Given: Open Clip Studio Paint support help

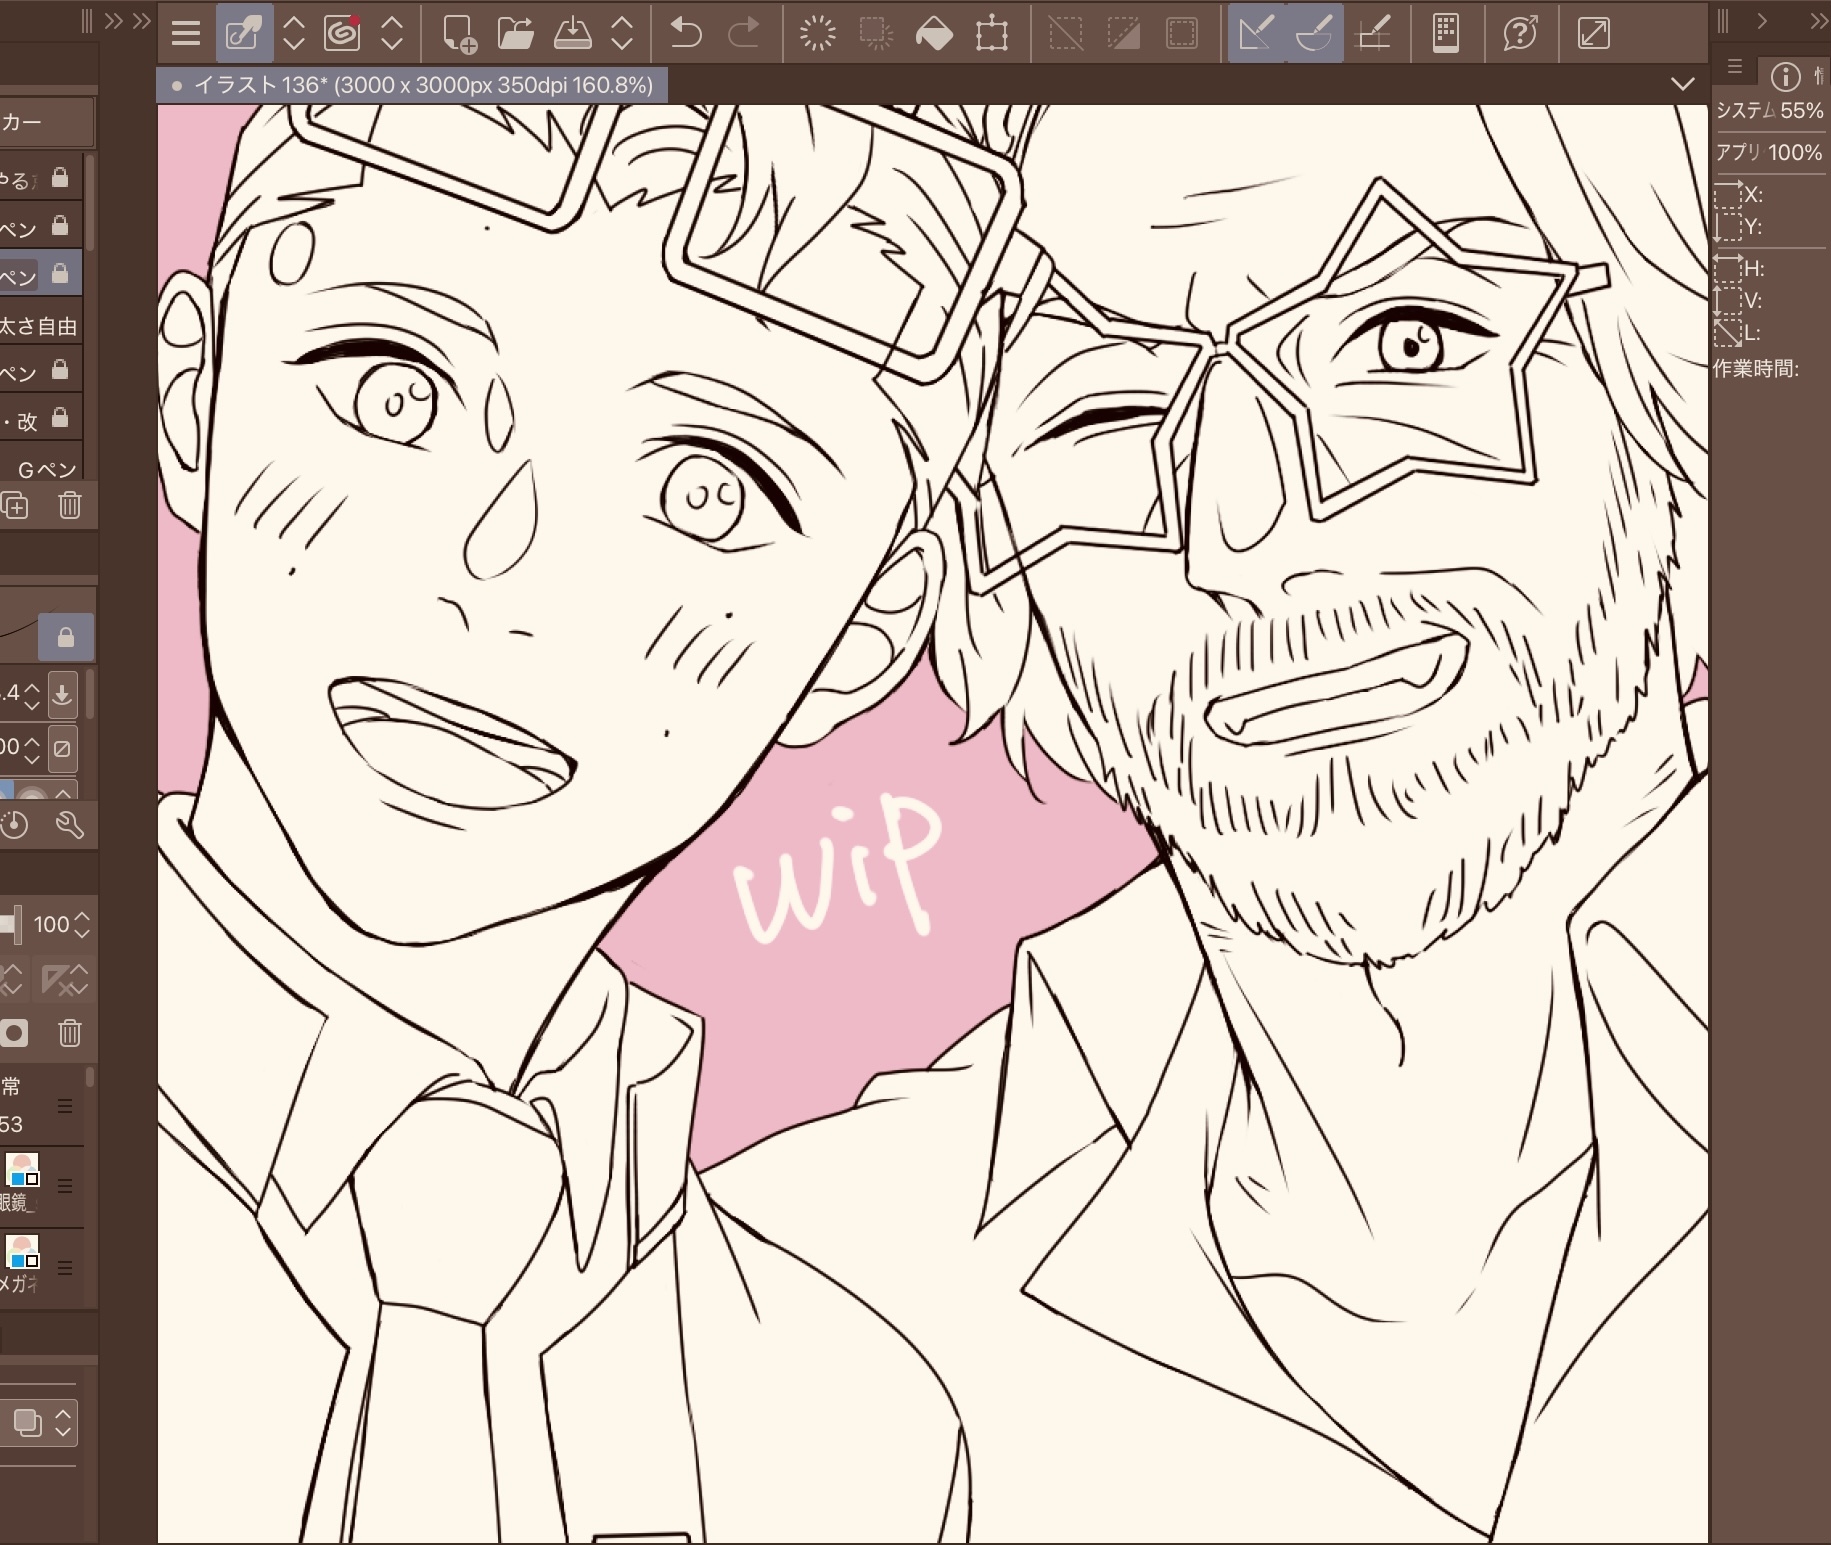Looking at the screenshot, I should point(1520,33).
